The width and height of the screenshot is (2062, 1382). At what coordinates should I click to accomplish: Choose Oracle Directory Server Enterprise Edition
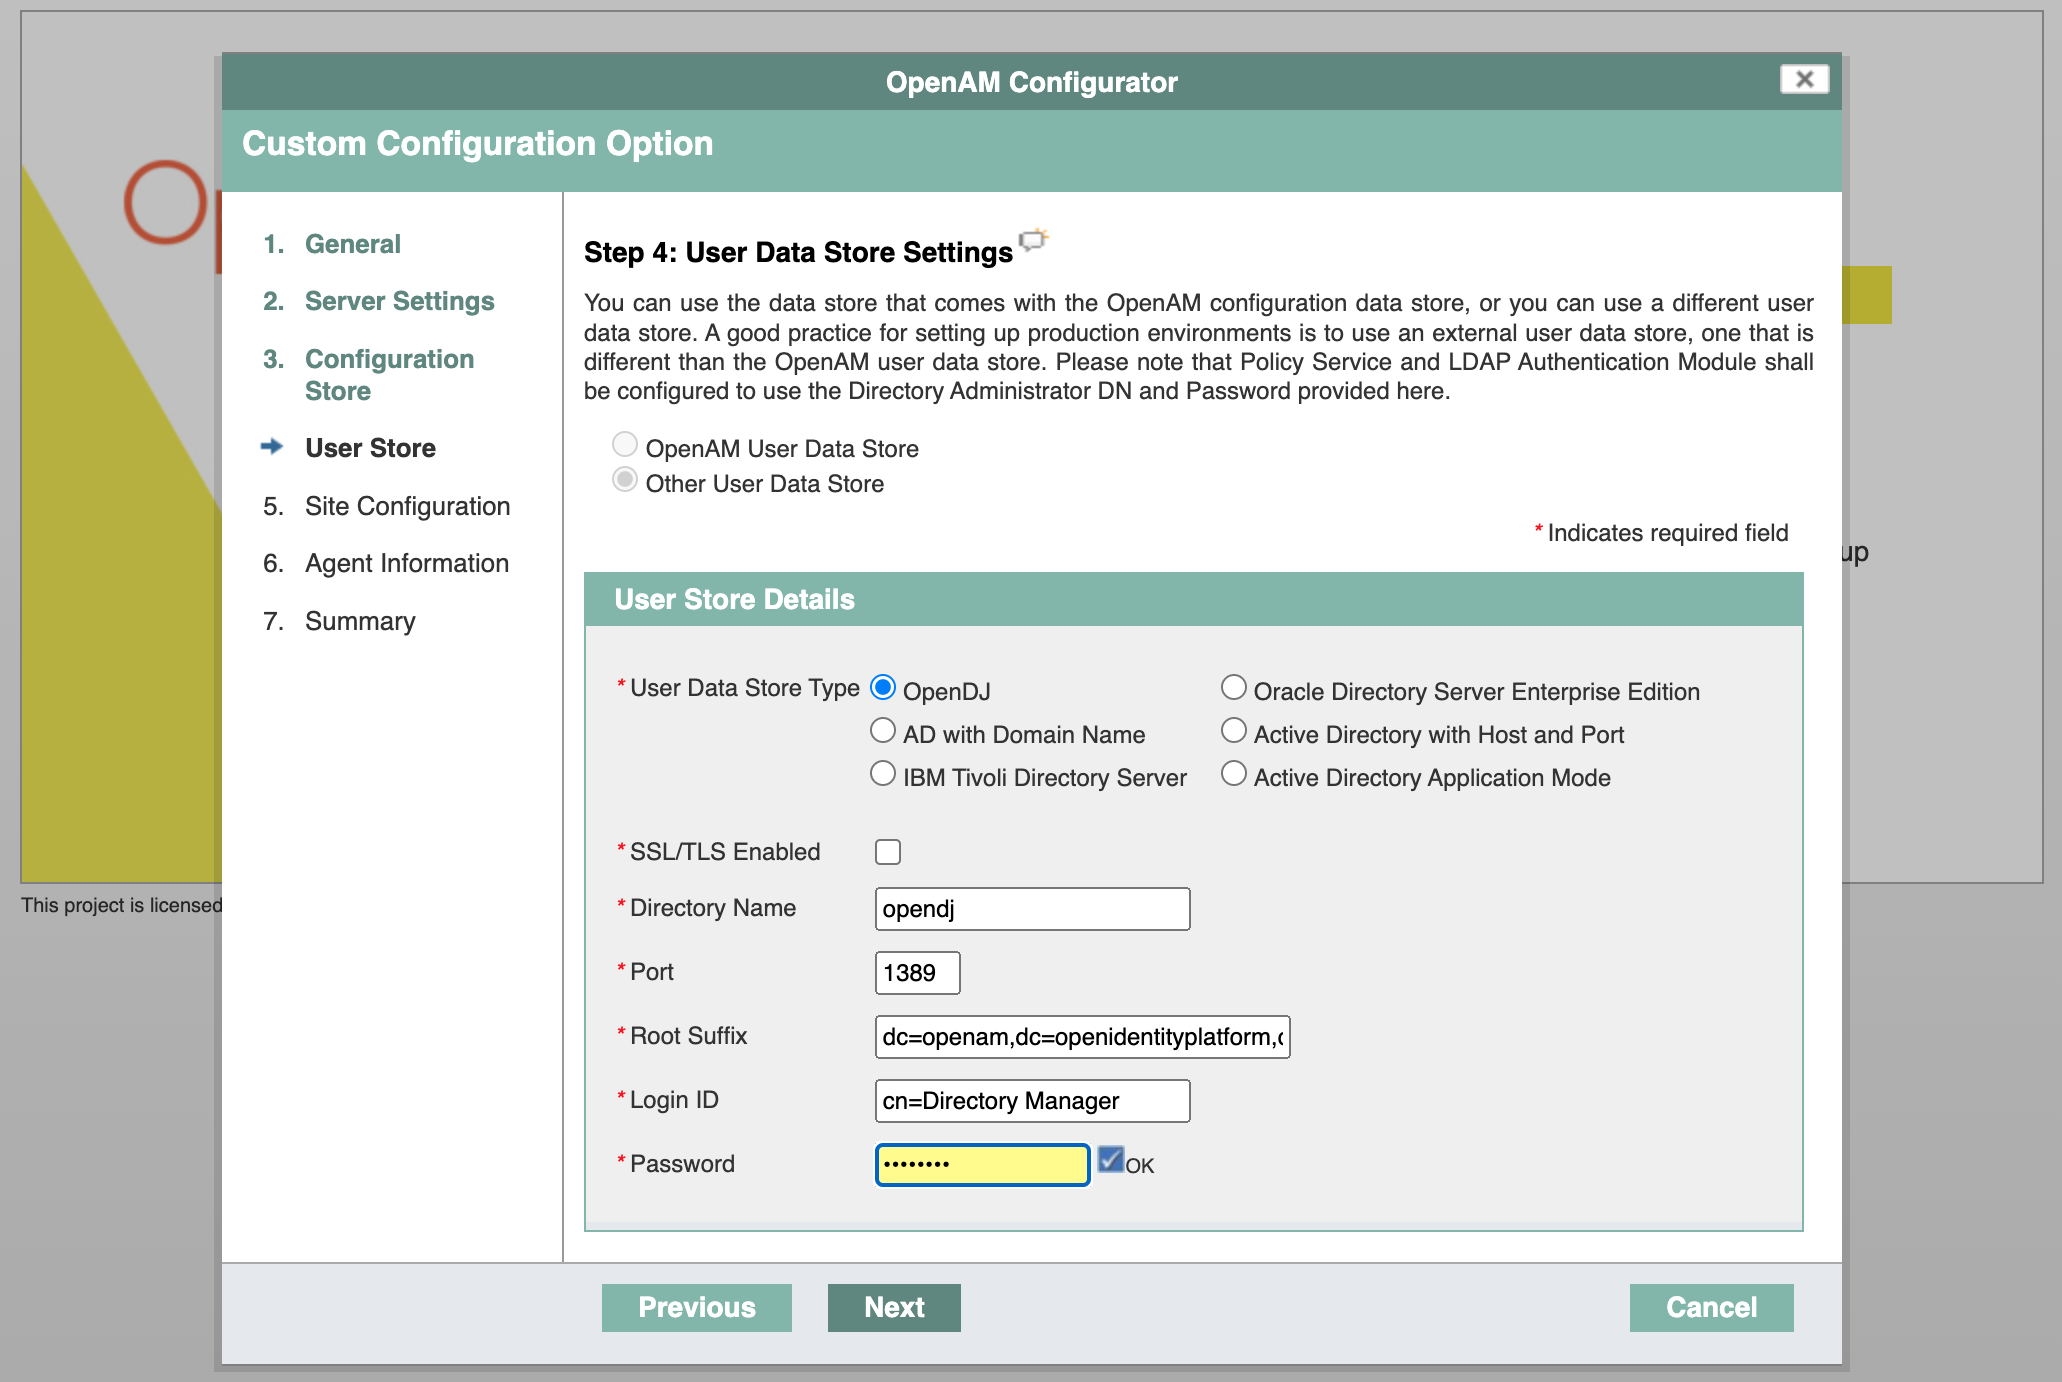point(1234,688)
